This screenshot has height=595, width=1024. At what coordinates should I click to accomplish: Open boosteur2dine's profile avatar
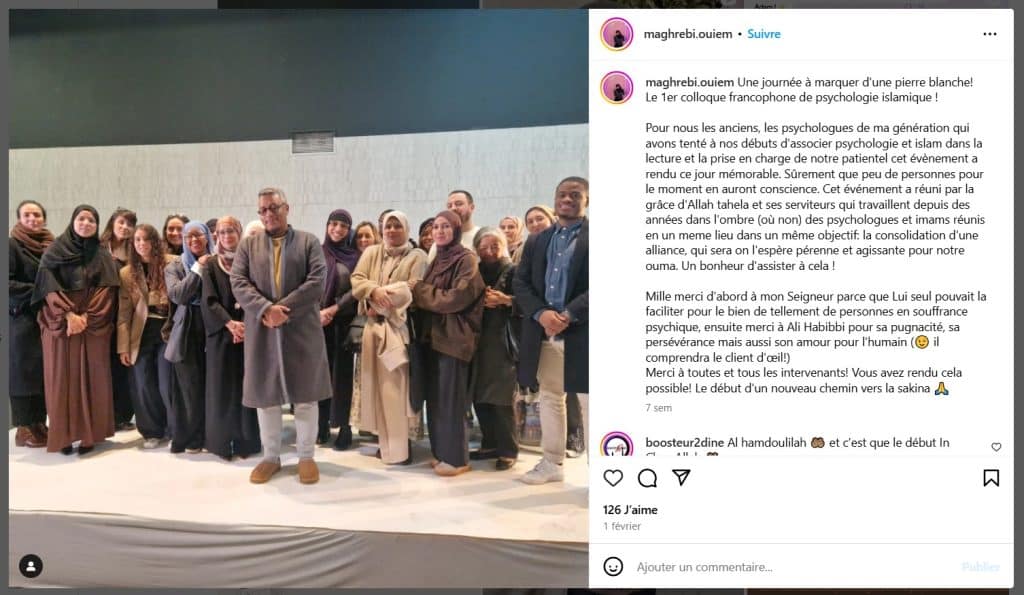616,444
